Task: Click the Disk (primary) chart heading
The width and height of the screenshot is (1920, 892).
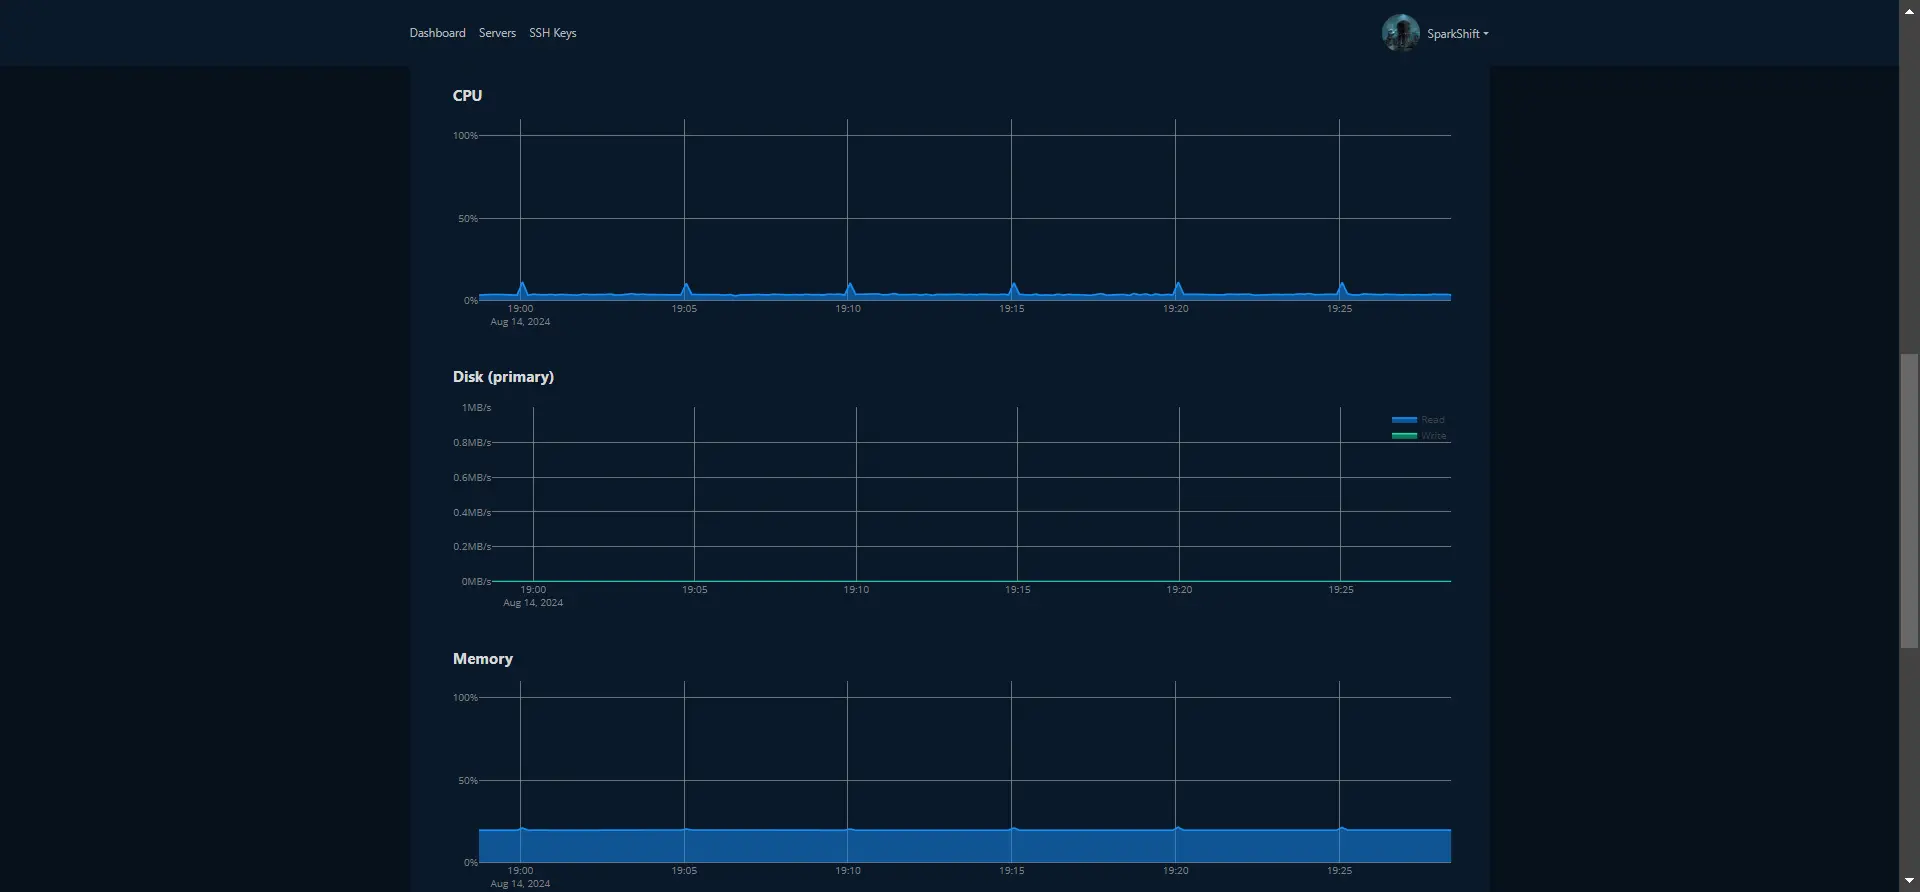Action: (503, 377)
